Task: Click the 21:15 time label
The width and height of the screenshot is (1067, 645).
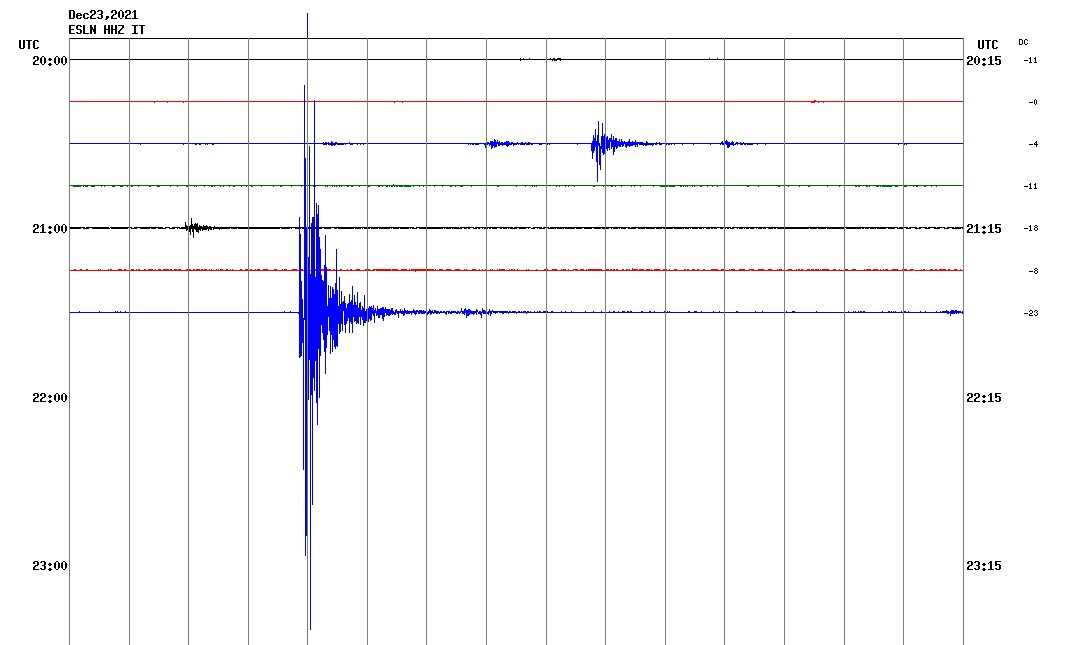Action: pos(984,229)
